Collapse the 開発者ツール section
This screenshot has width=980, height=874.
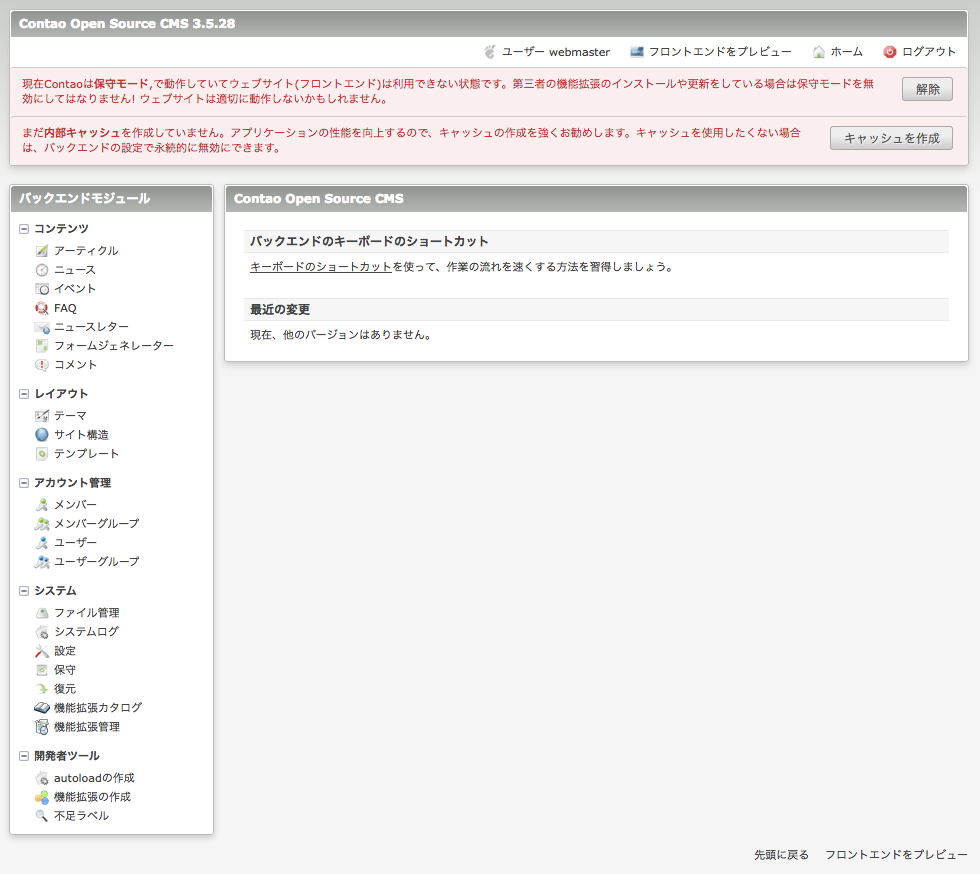coord(24,756)
